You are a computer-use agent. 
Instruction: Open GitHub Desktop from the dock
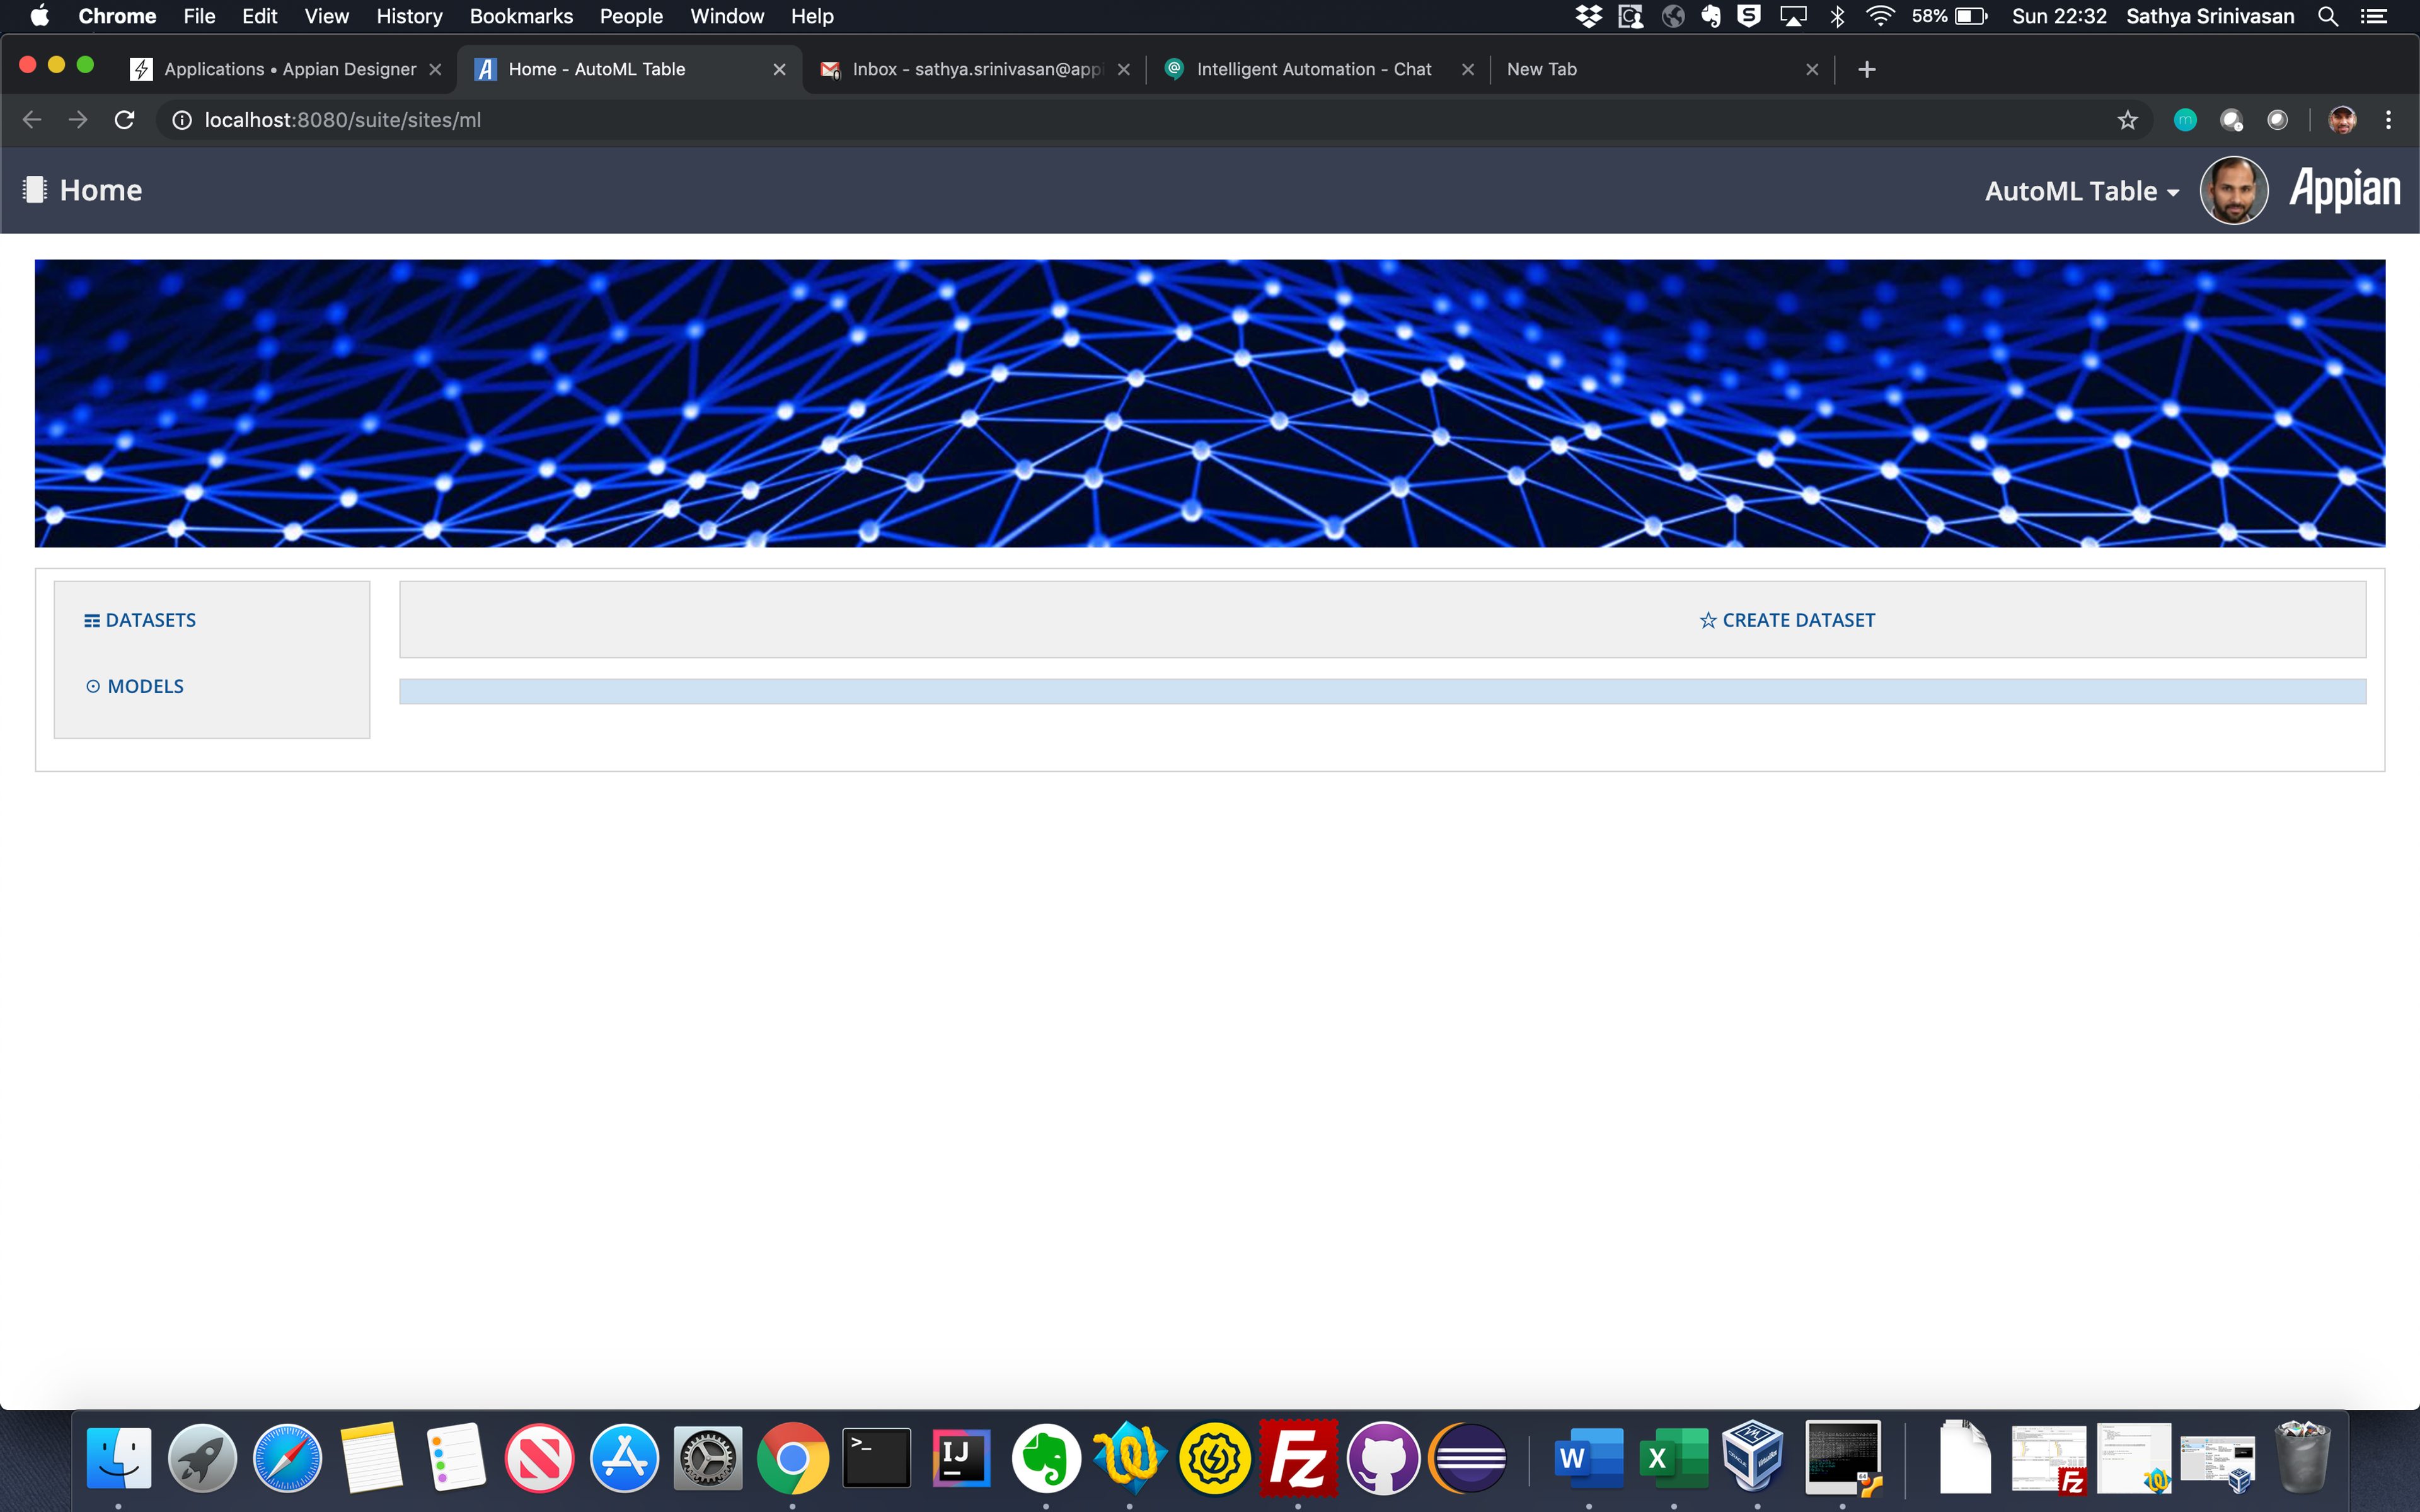1383,1458
